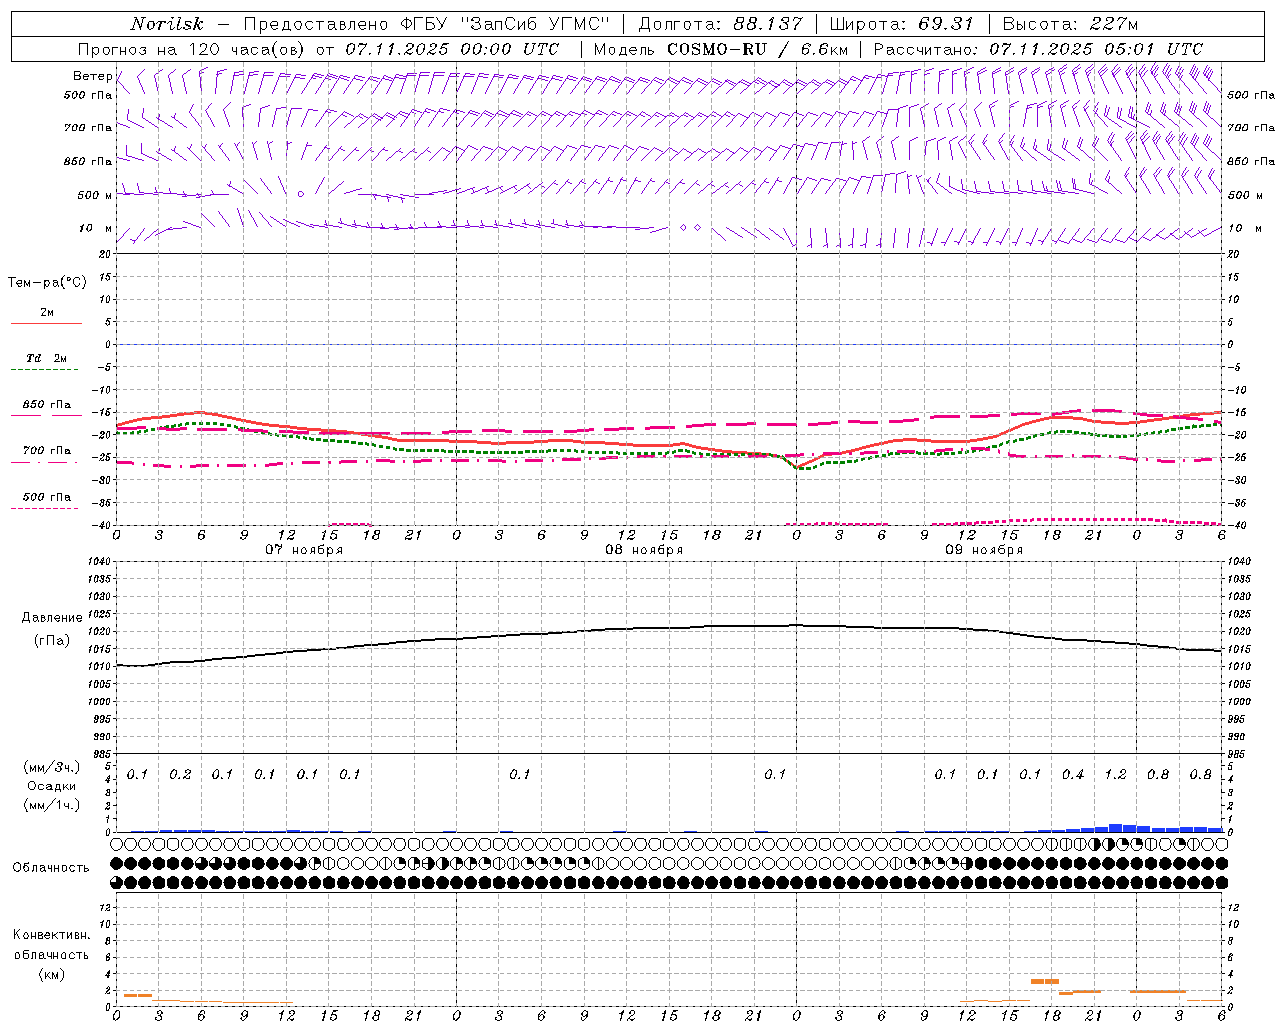Click the "Давление" pressure panel label
This screenshot has width=1280, height=1024.
[52, 618]
